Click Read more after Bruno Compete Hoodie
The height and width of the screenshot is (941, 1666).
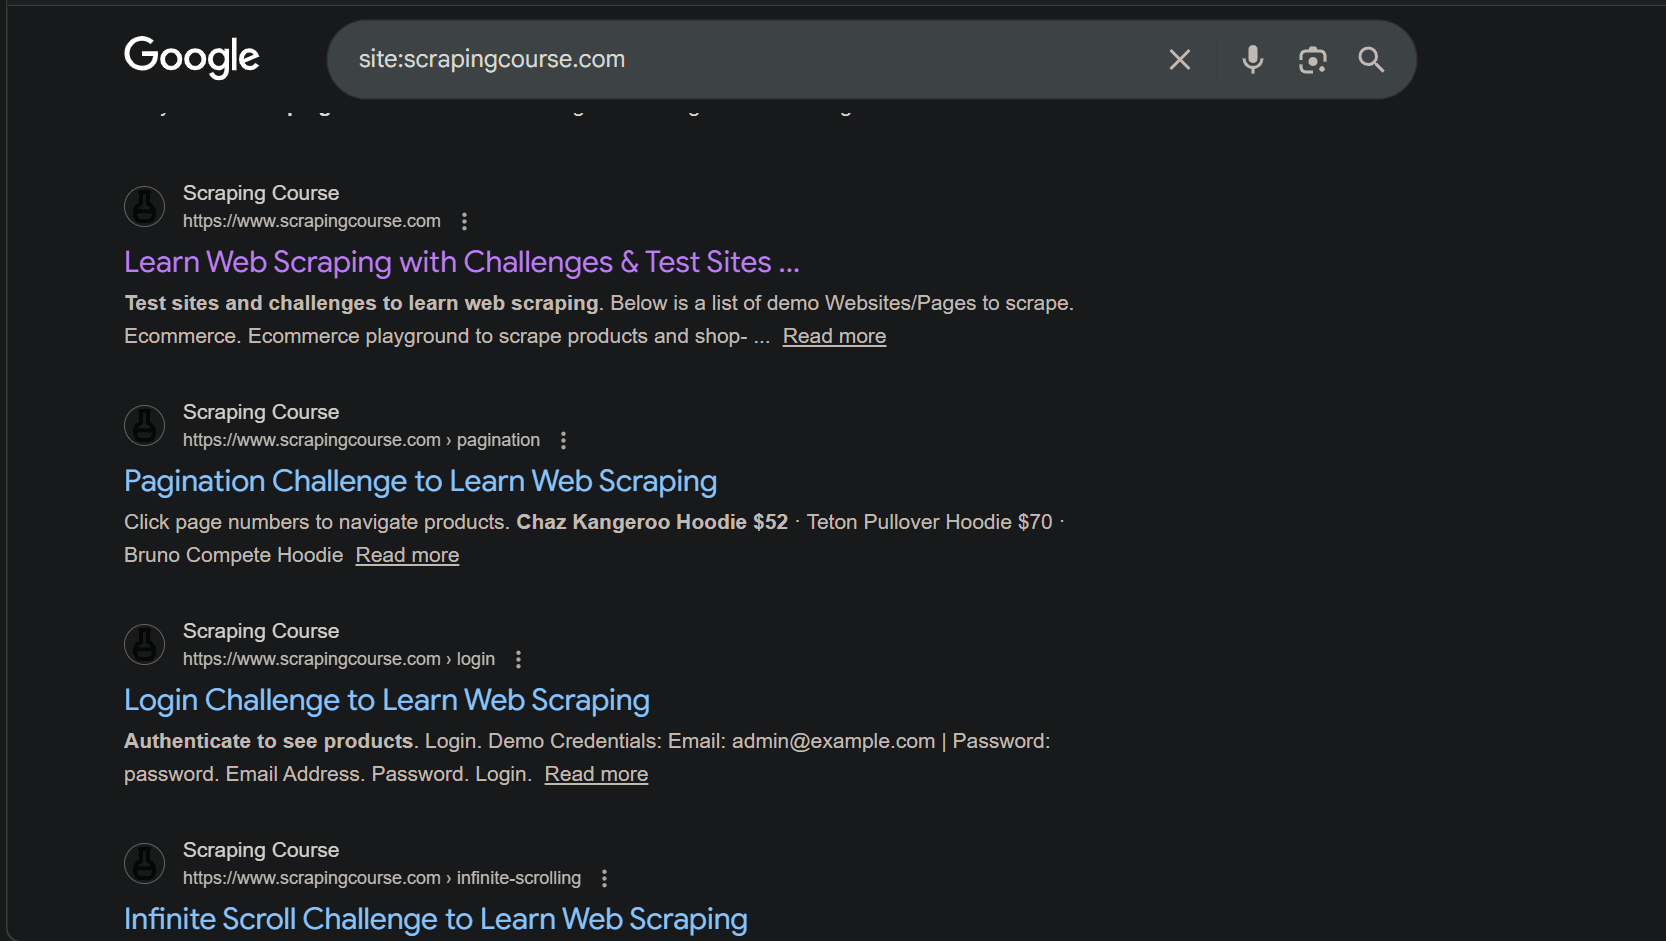point(407,555)
